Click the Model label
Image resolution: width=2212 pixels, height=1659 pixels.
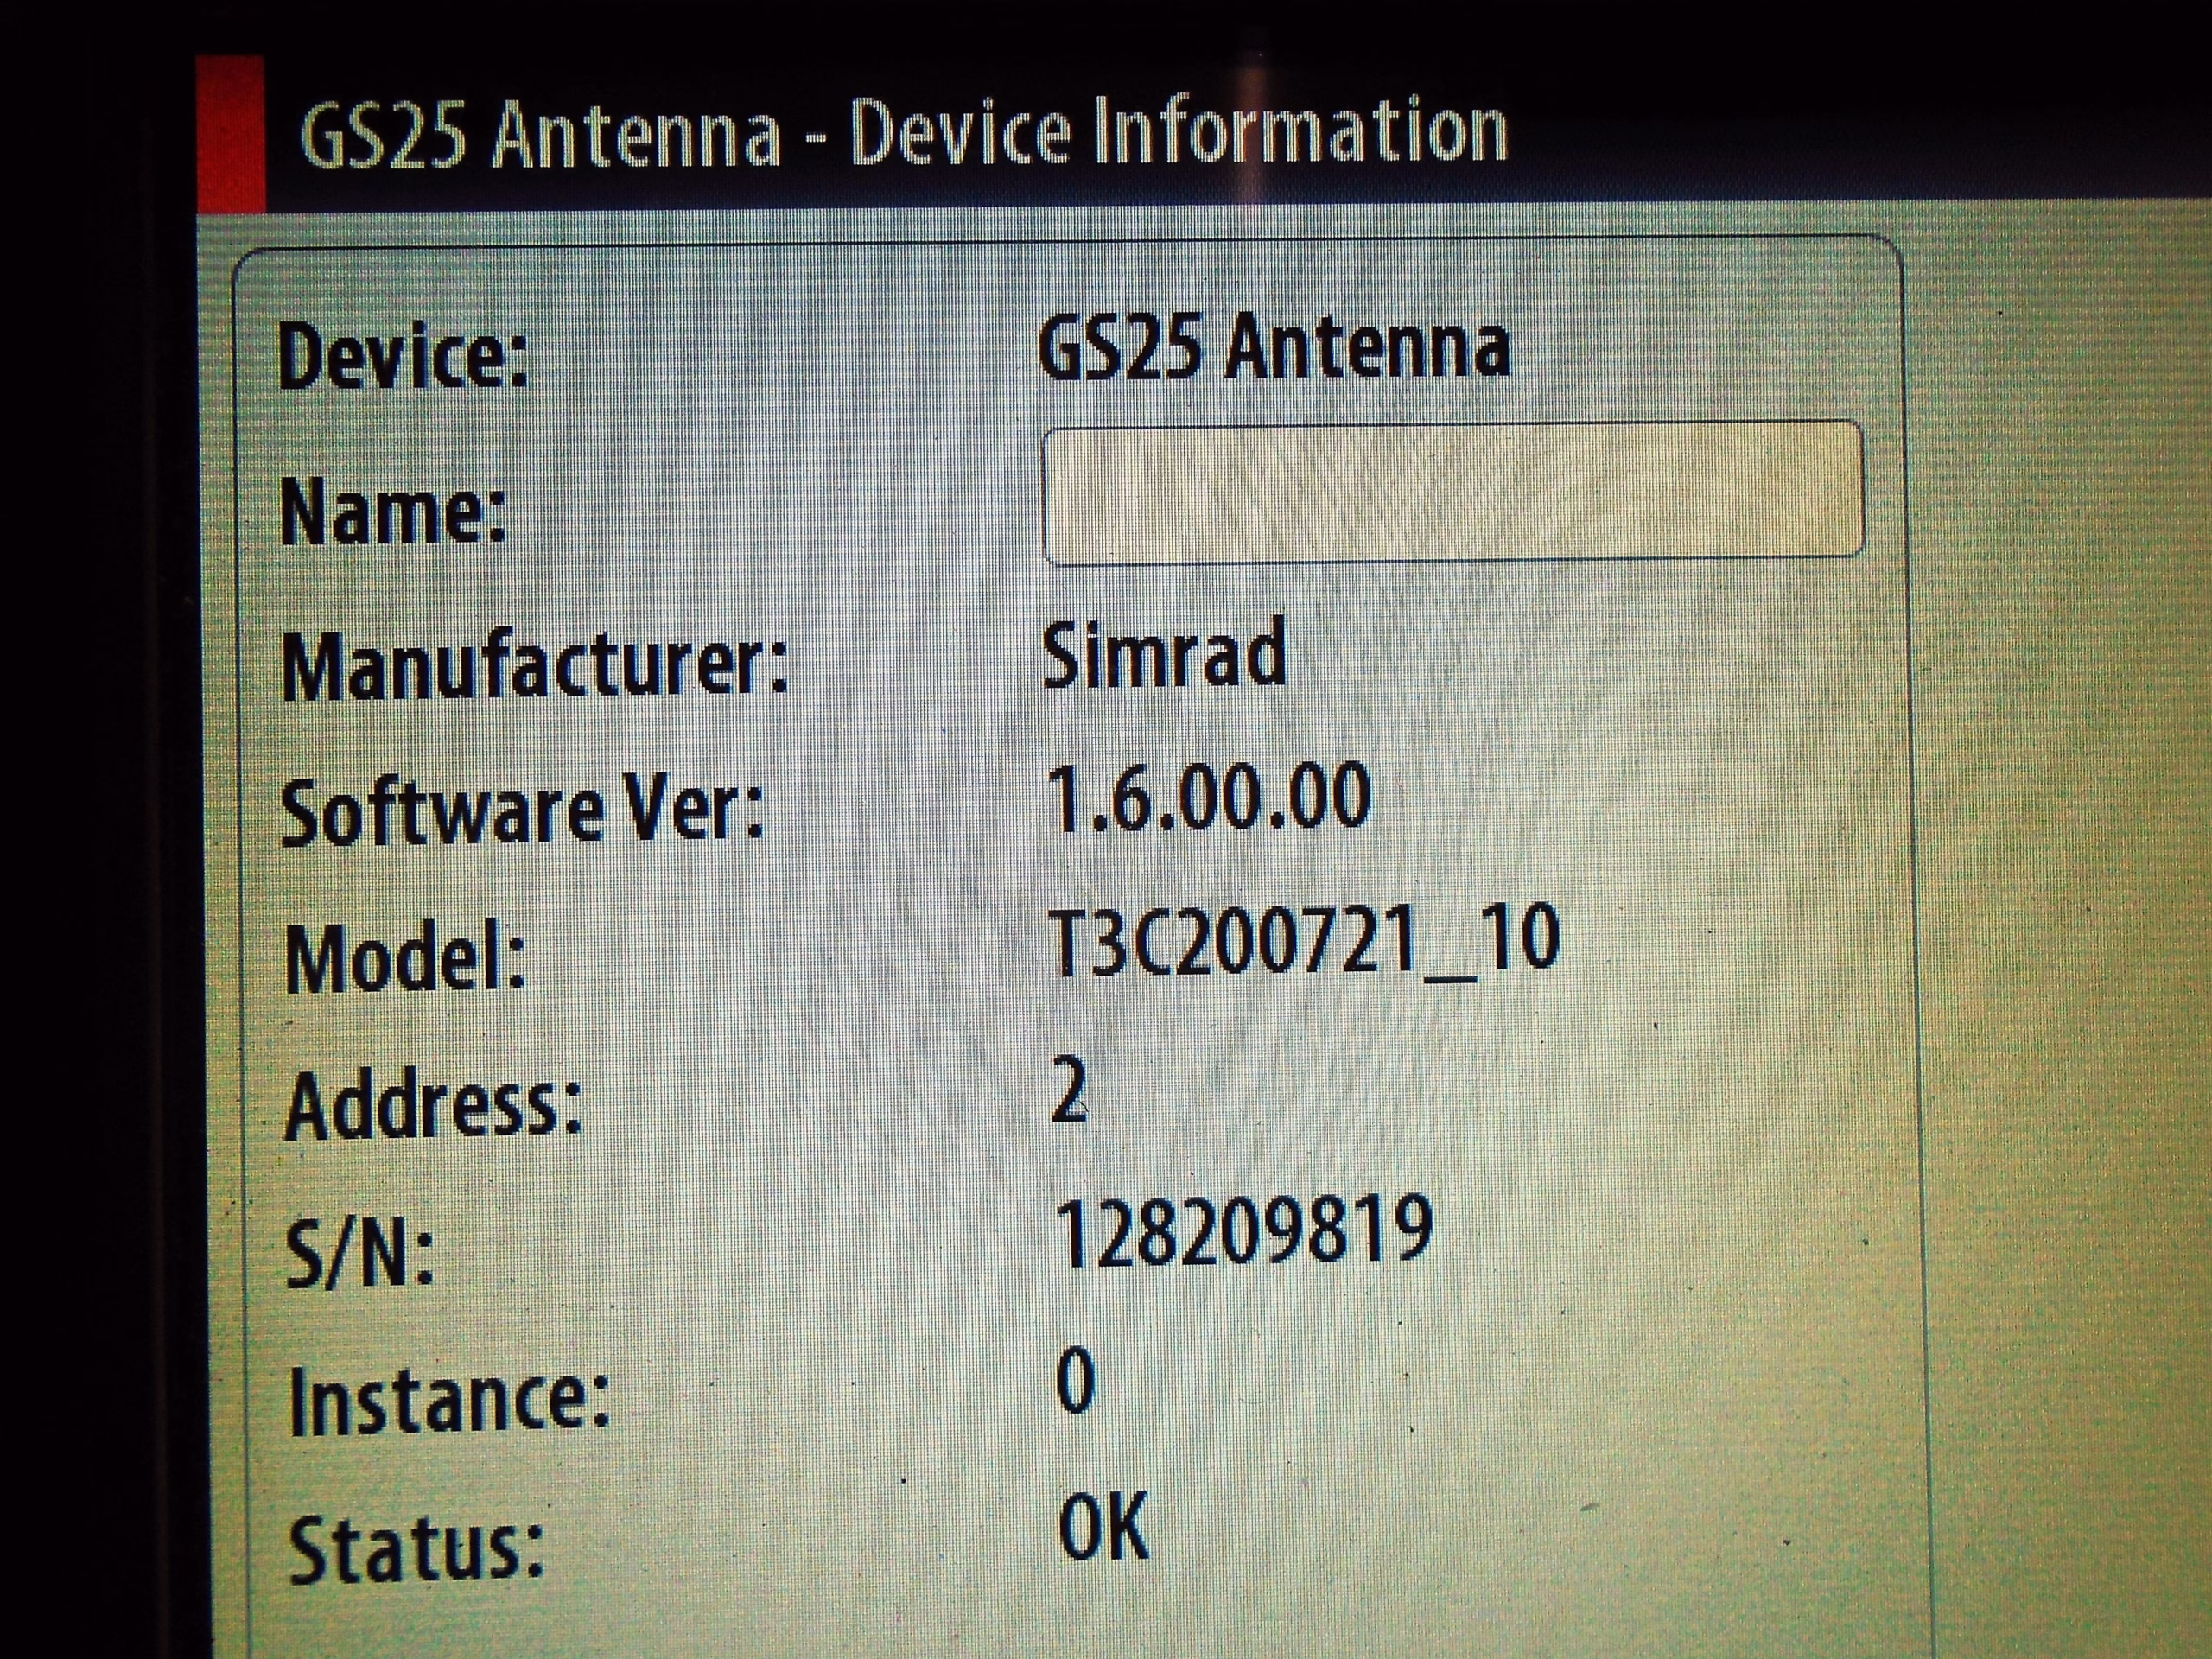click(x=405, y=959)
